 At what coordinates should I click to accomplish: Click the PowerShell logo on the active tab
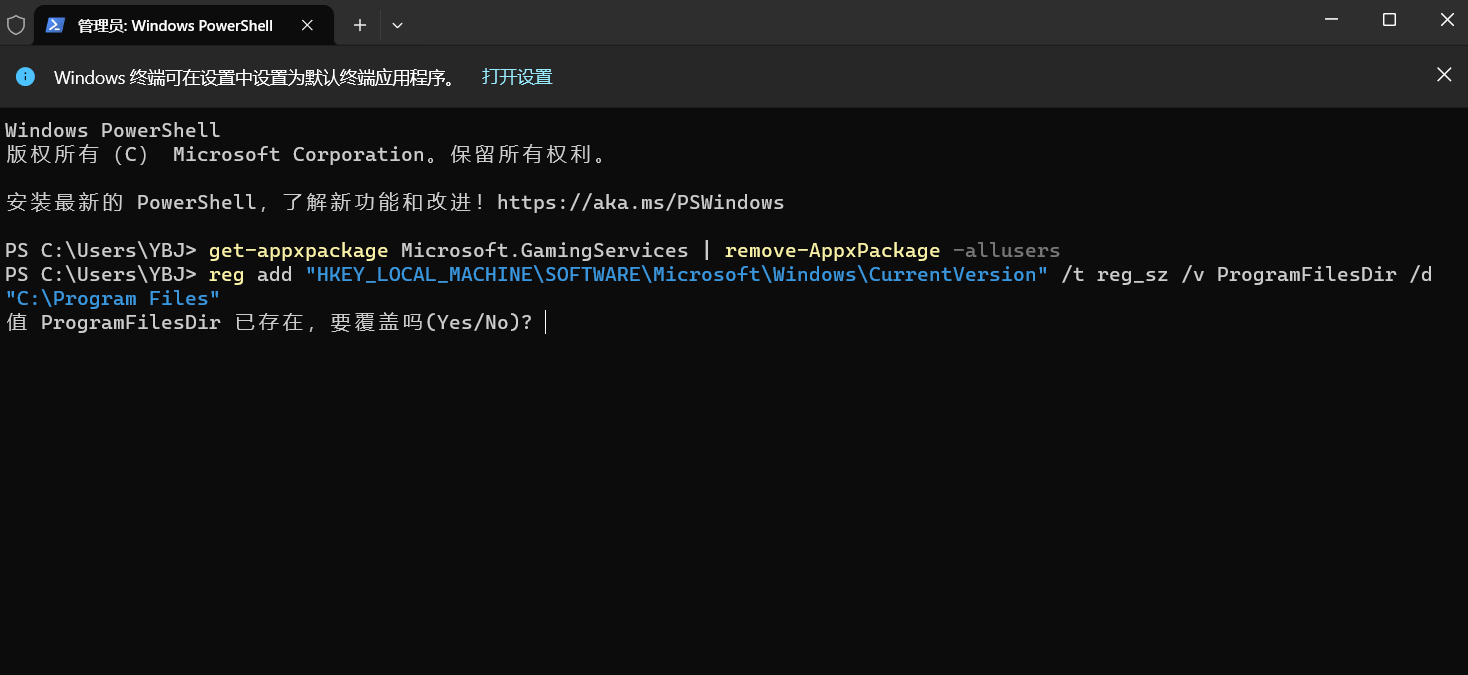pos(55,25)
